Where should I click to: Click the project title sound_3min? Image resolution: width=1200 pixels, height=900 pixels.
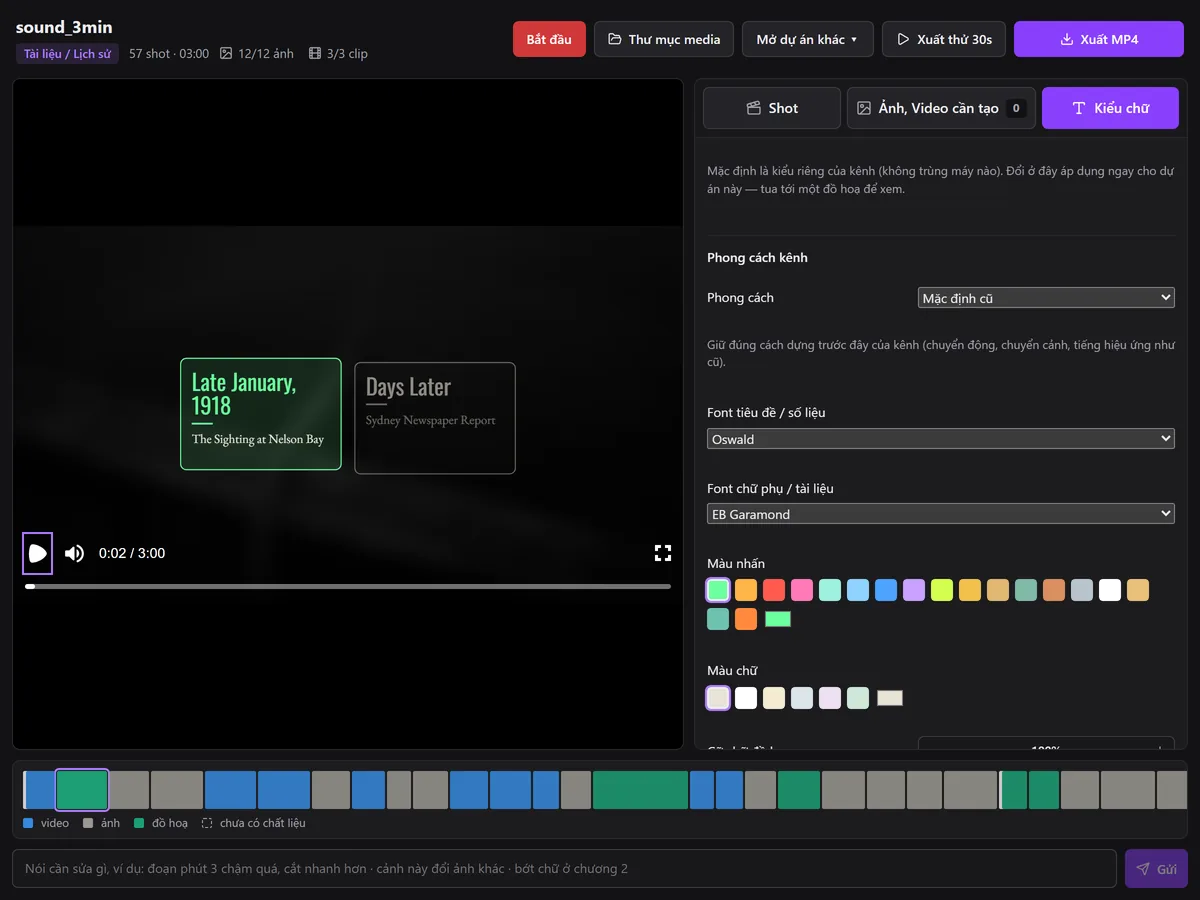point(64,27)
